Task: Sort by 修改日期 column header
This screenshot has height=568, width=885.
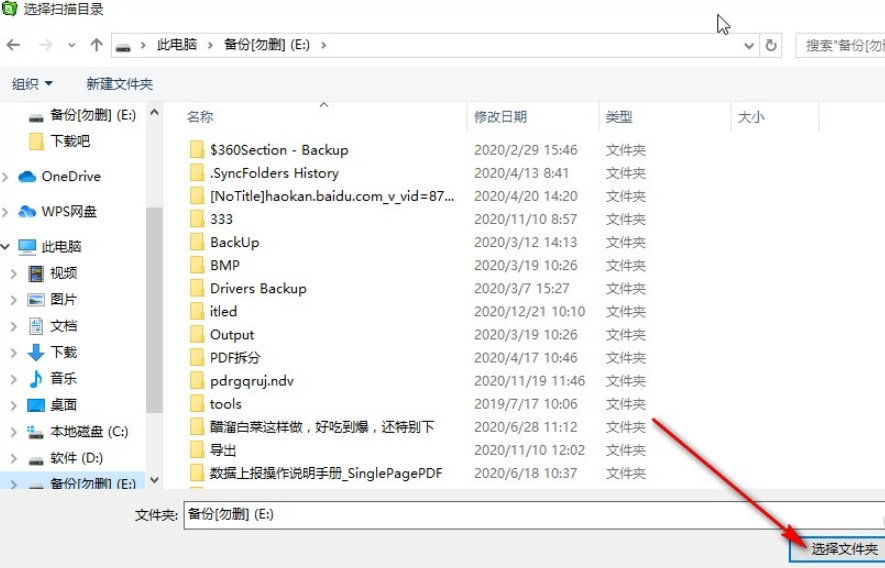Action: [x=500, y=117]
